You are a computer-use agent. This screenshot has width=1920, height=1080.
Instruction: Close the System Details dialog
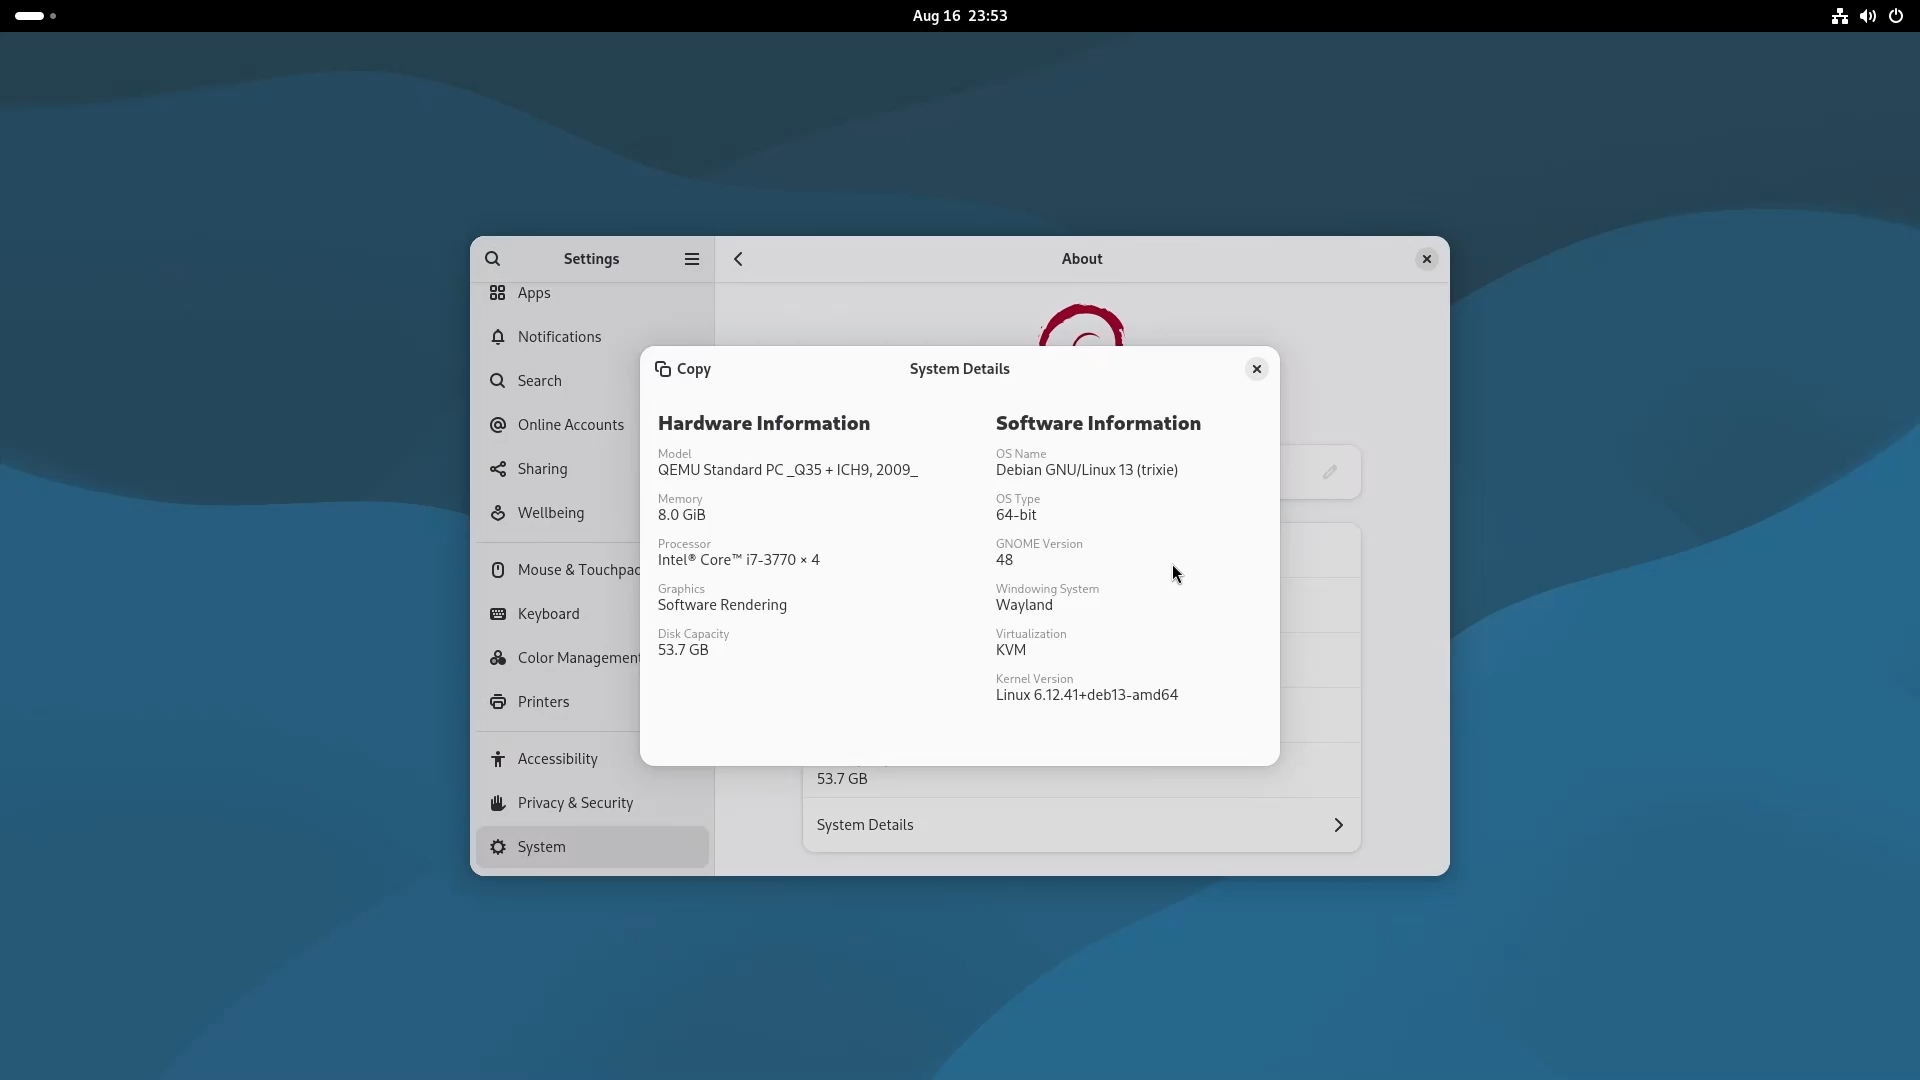[1256, 369]
